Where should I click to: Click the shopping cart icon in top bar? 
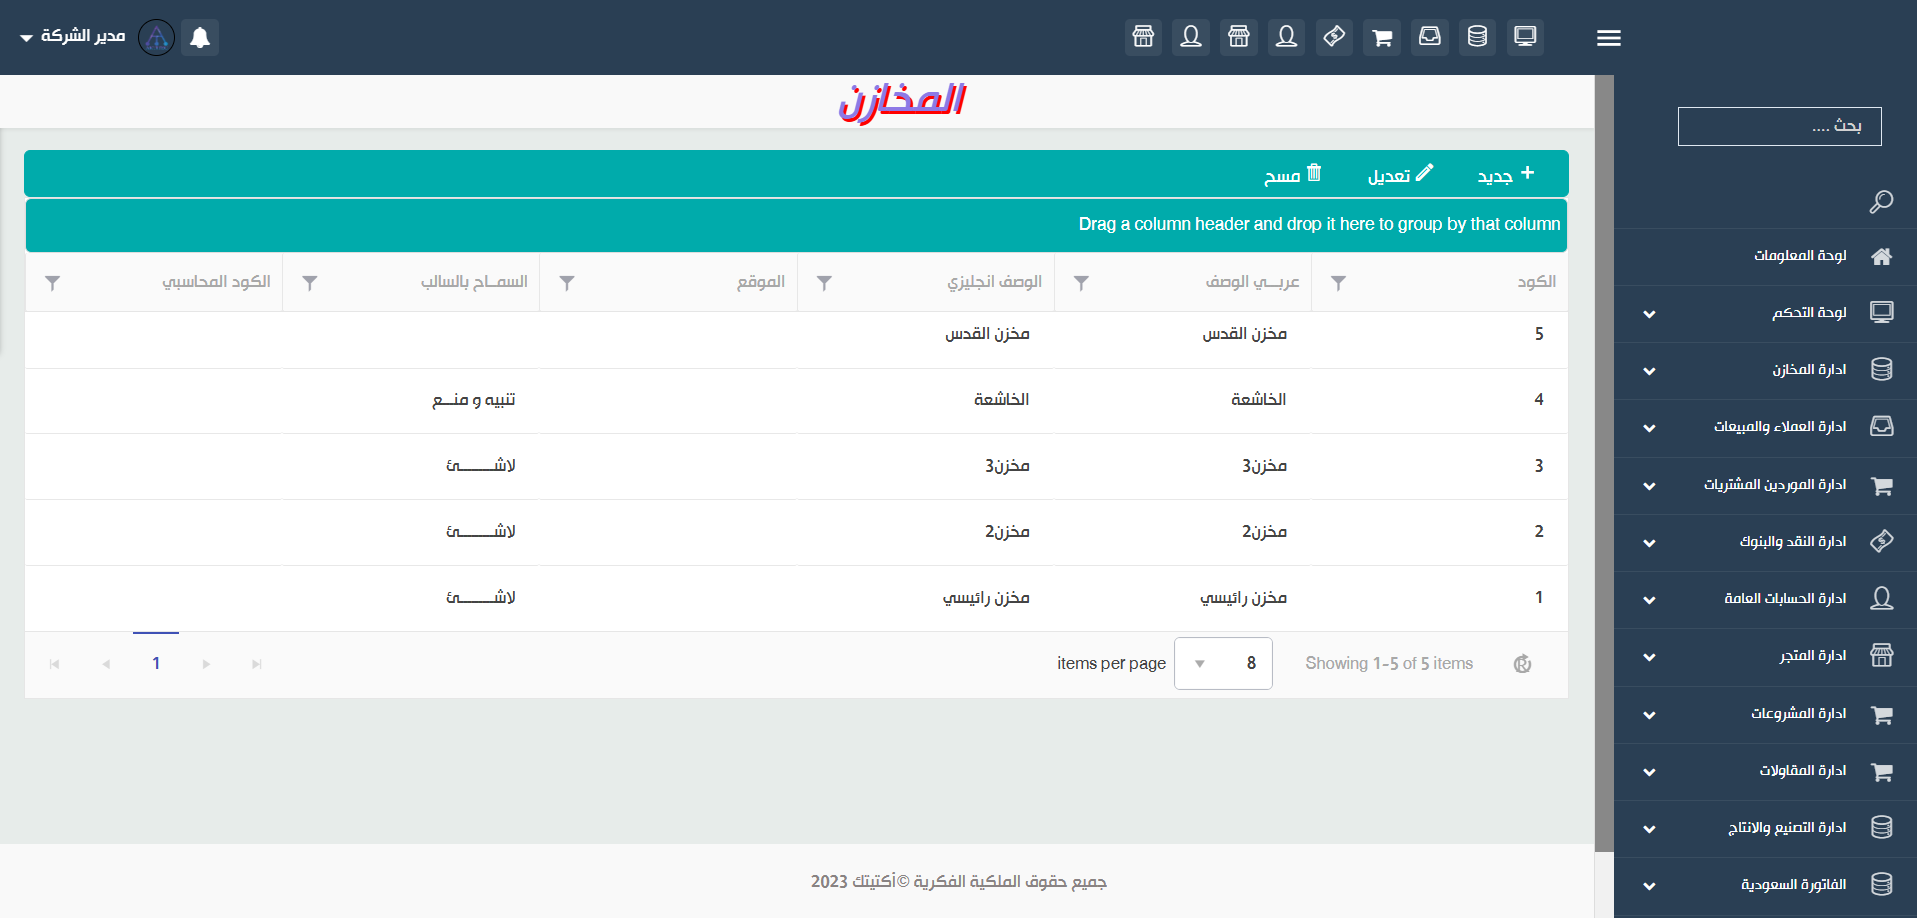(x=1382, y=37)
